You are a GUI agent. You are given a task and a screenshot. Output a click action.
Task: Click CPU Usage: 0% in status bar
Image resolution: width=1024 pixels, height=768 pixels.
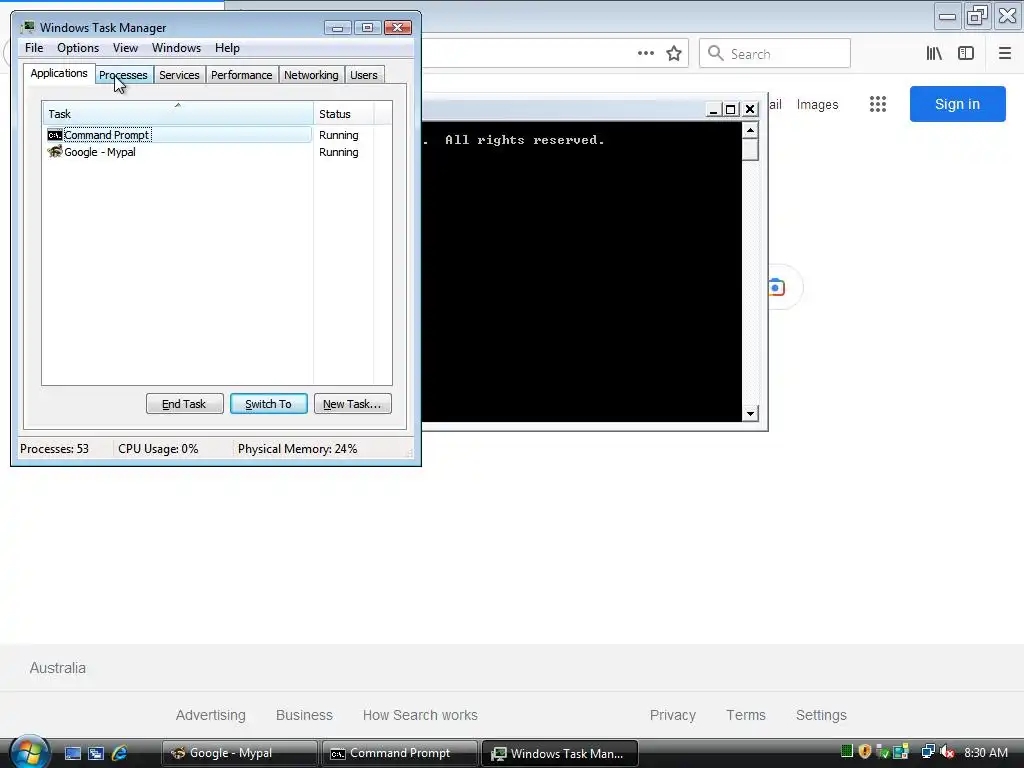tap(158, 449)
